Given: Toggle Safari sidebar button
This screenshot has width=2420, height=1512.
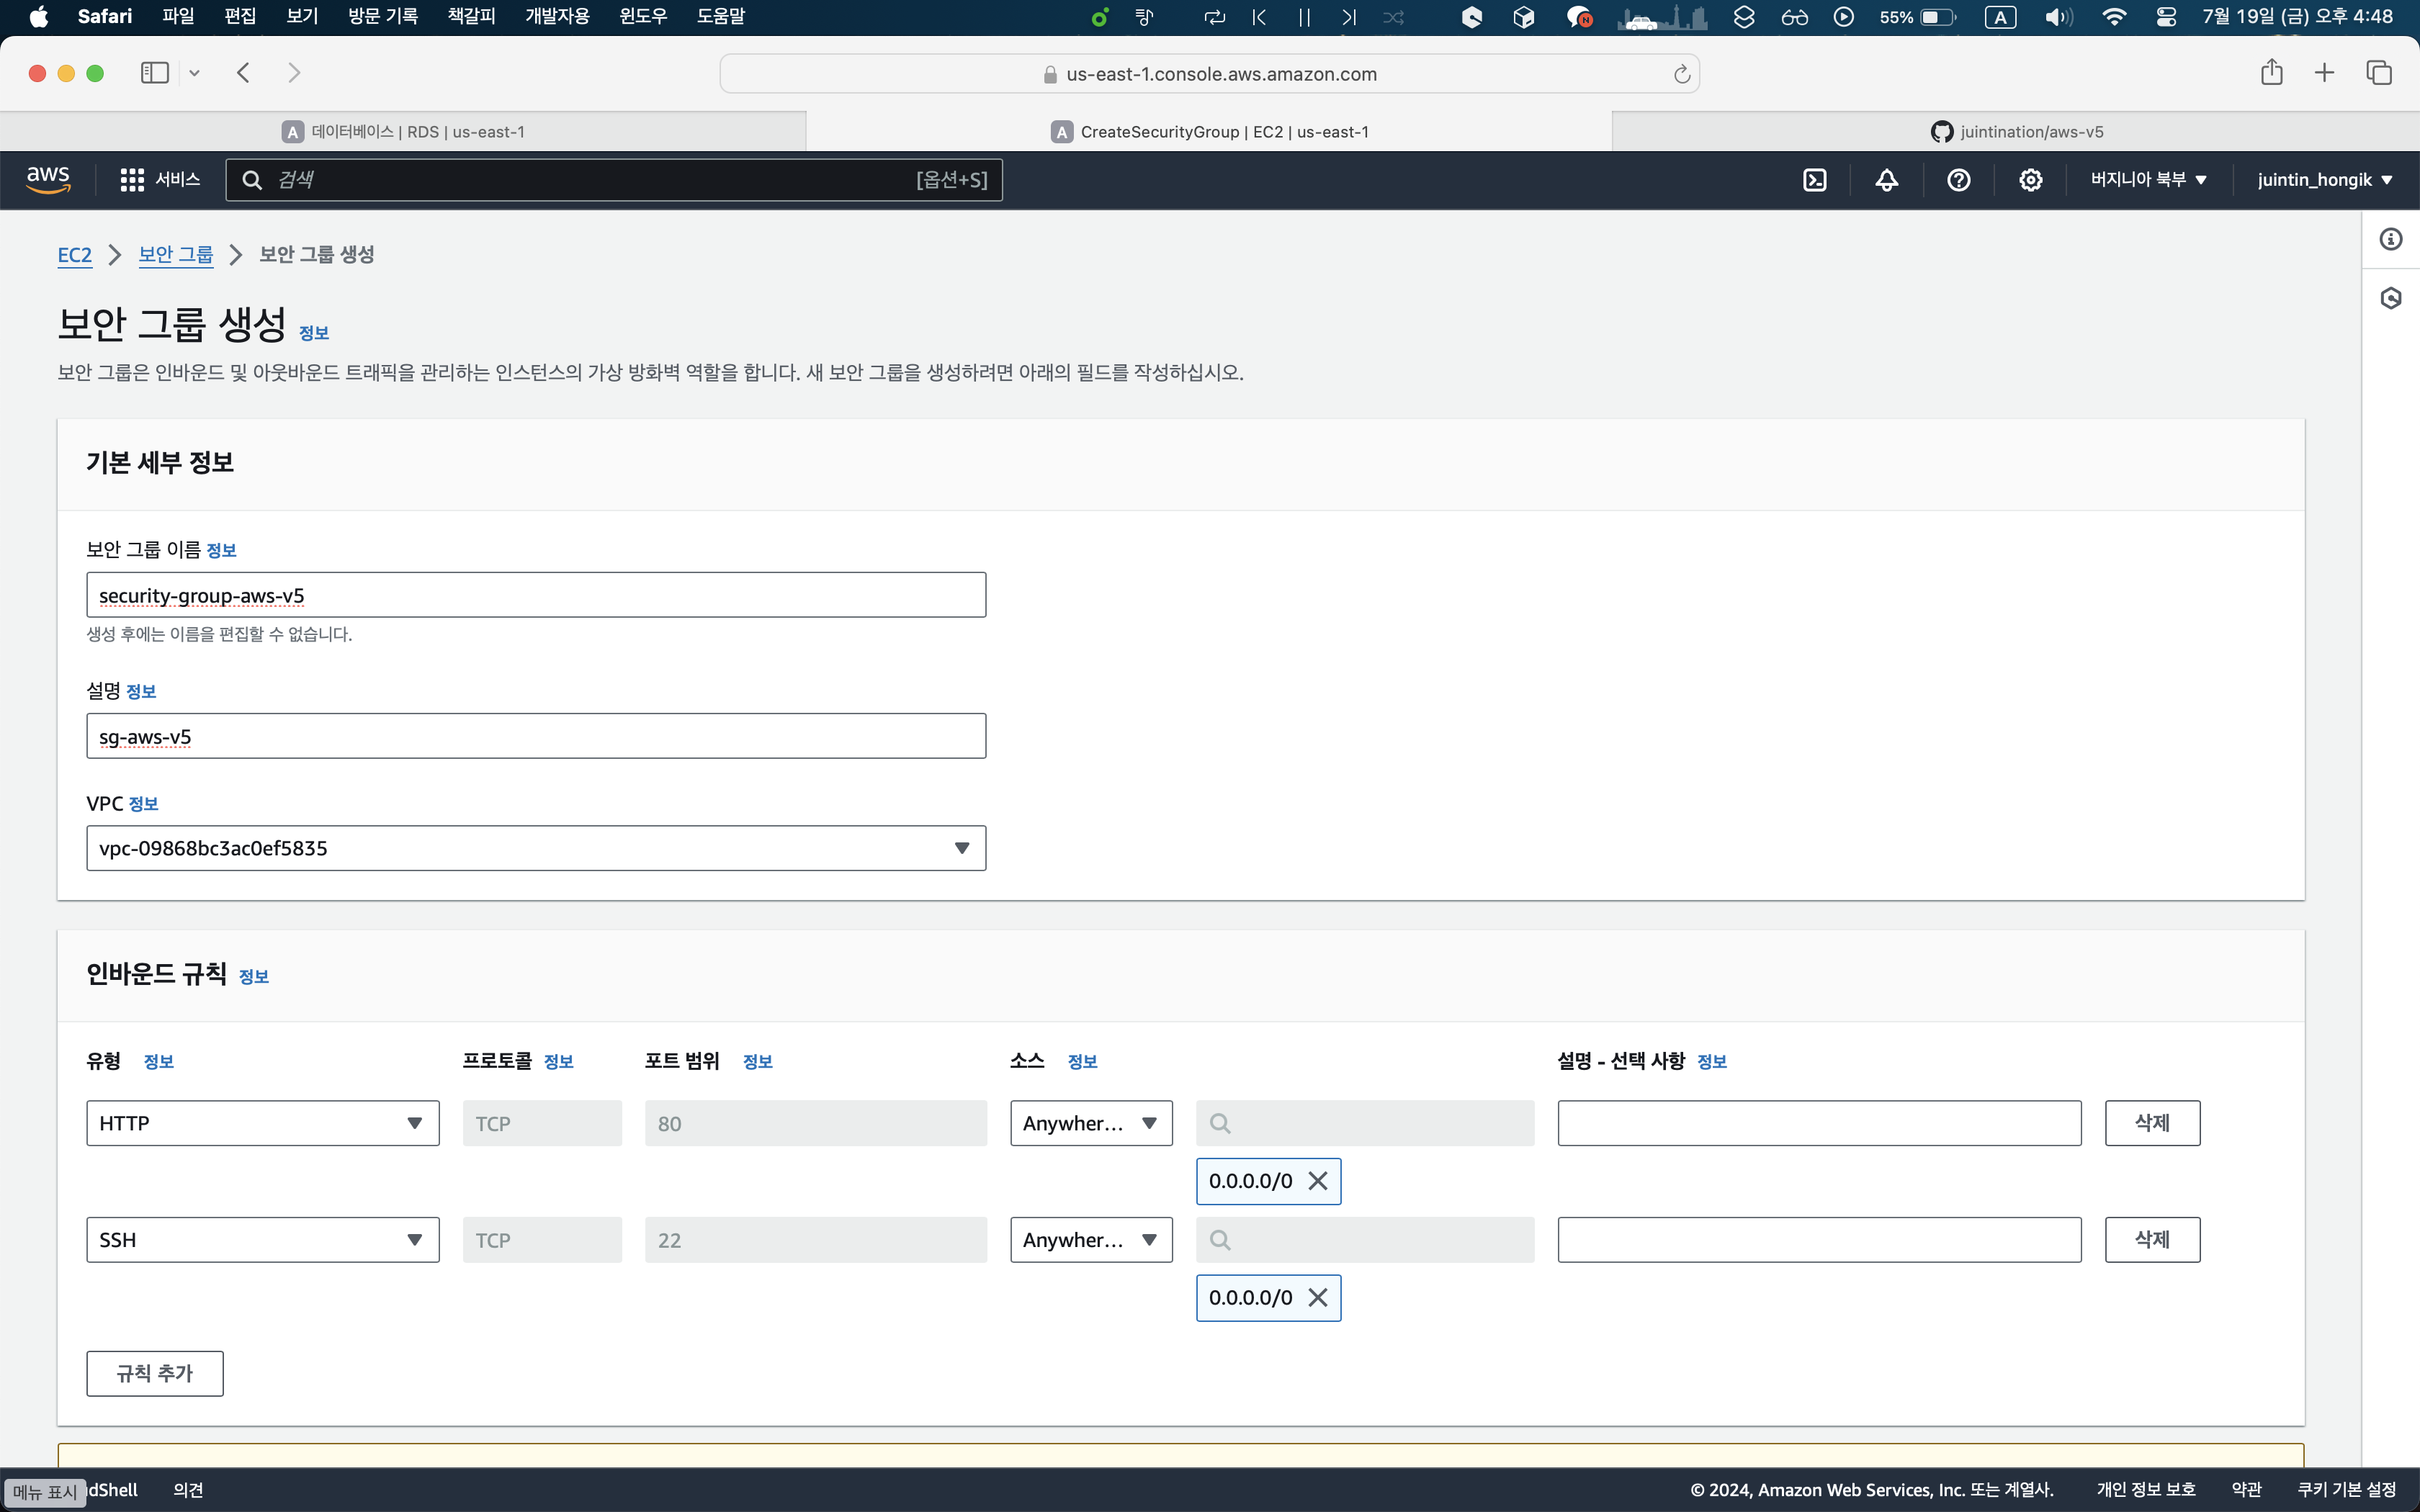Looking at the screenshot, I should (x=155, y=73).
